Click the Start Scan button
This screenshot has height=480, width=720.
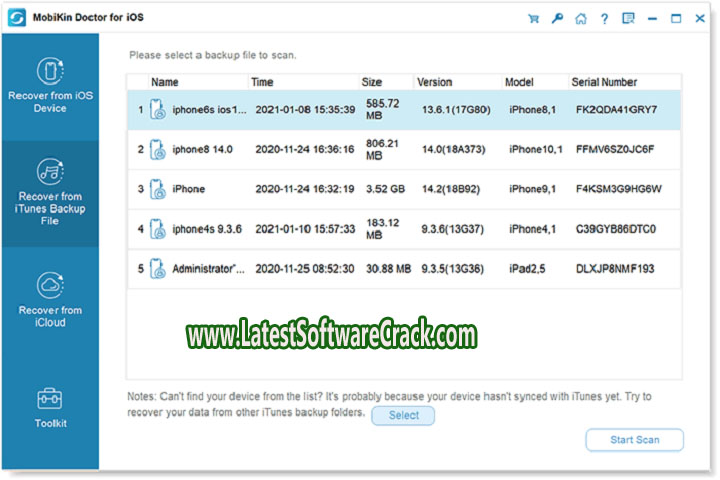click(635, 440)
